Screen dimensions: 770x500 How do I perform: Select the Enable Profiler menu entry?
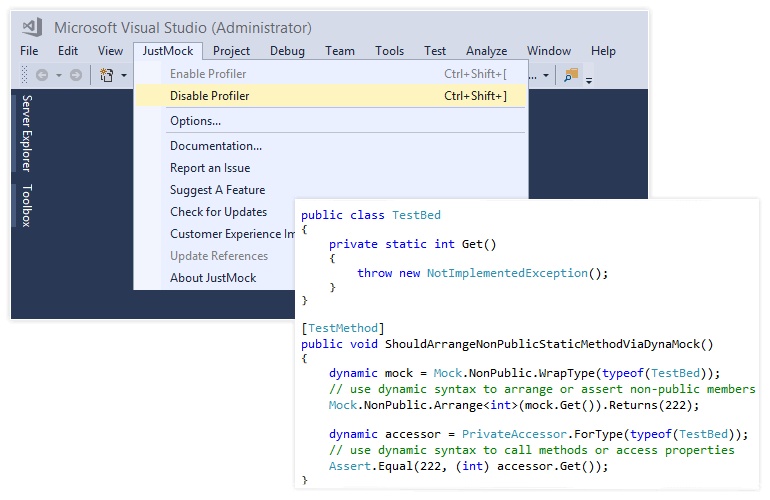tap(330, 74)
